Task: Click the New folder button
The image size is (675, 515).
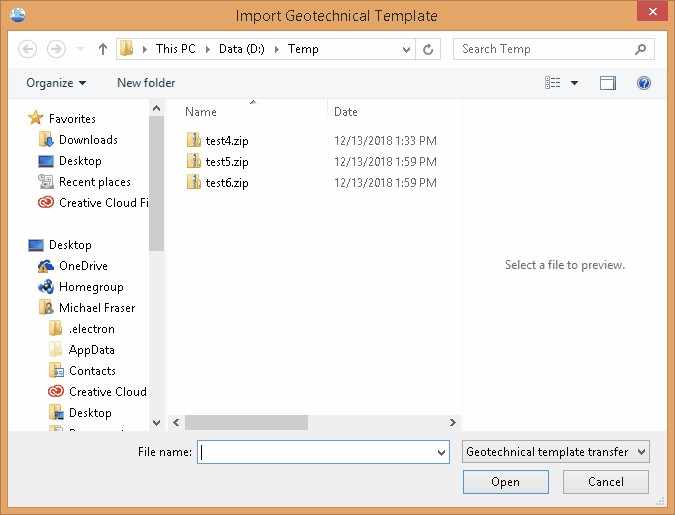Action: [145, 83]
